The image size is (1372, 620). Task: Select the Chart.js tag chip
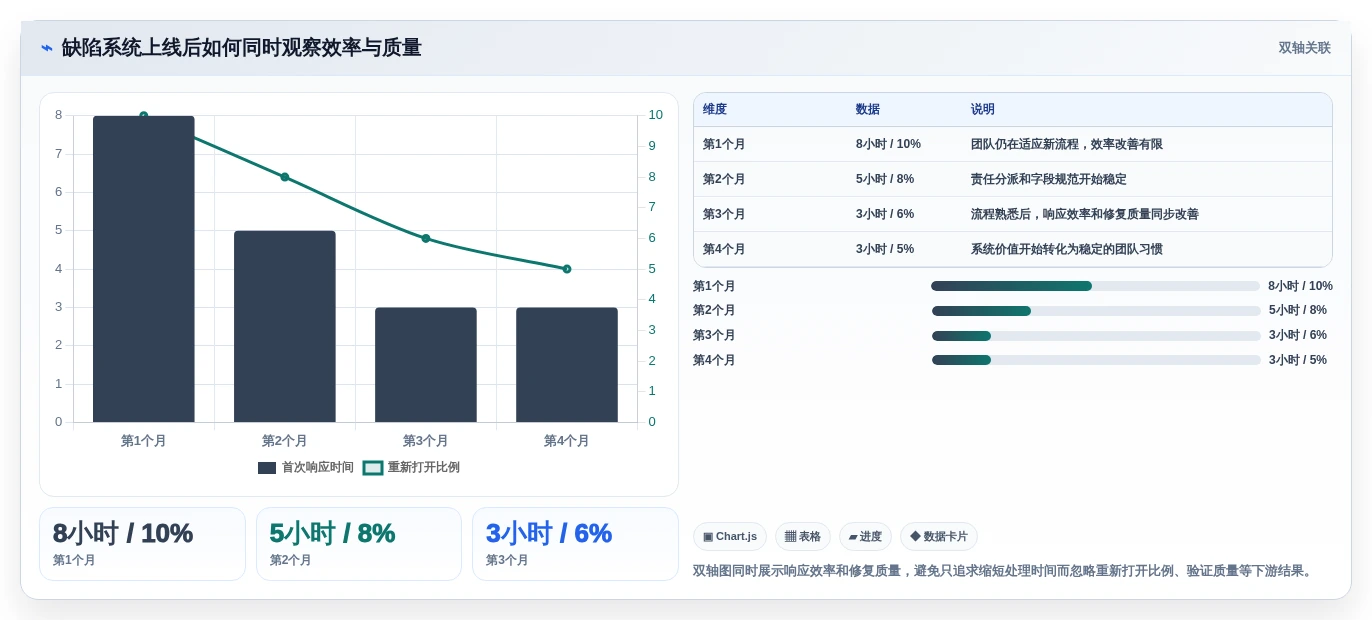point(730,536)
